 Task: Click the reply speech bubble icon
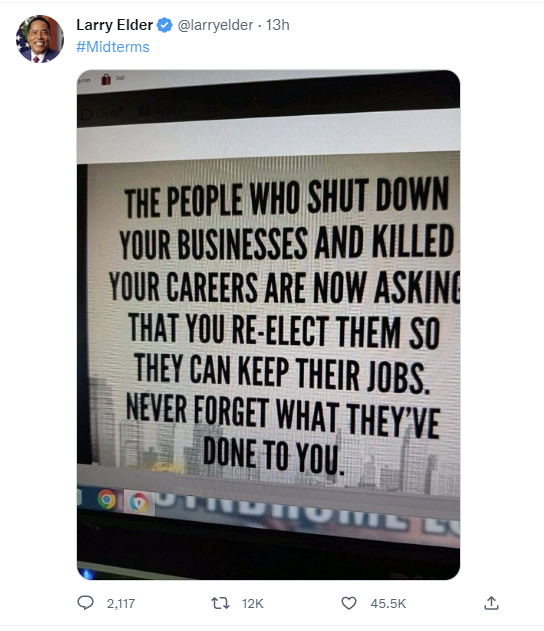(85, 603)
